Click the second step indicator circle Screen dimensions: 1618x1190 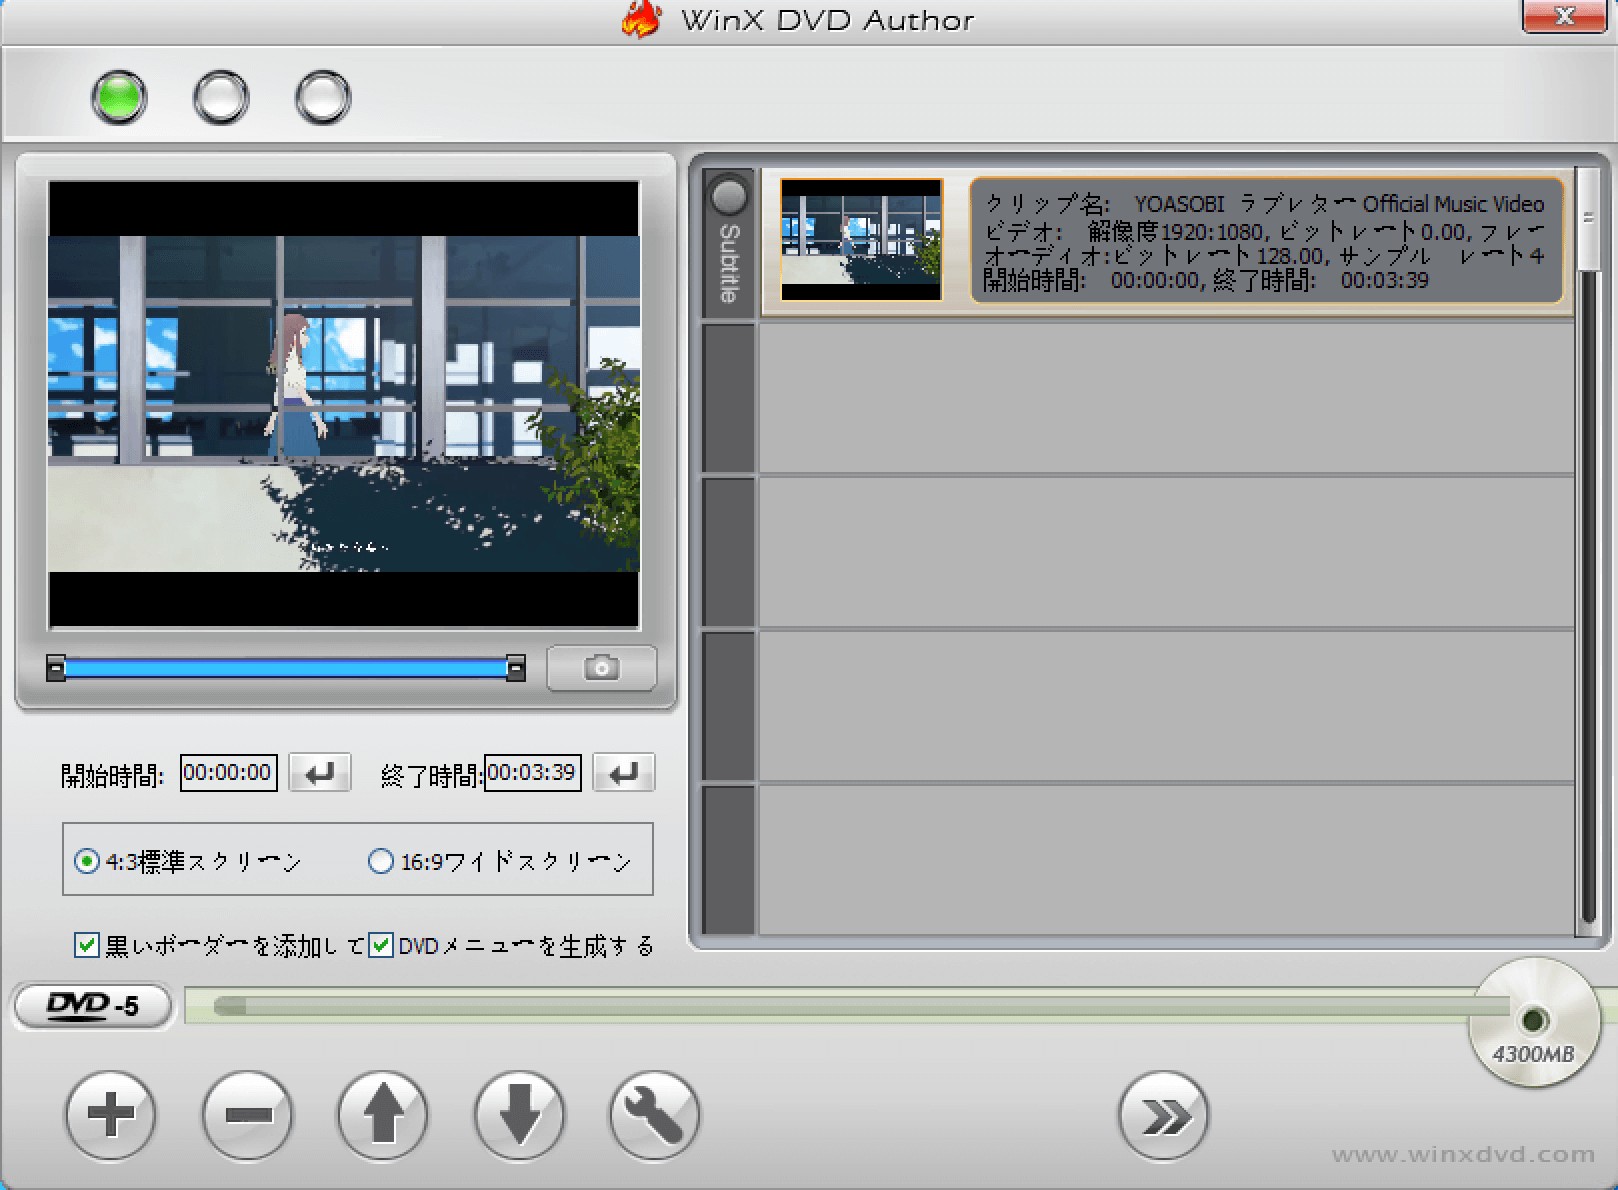pyautogui.click(x=221, y=97)
